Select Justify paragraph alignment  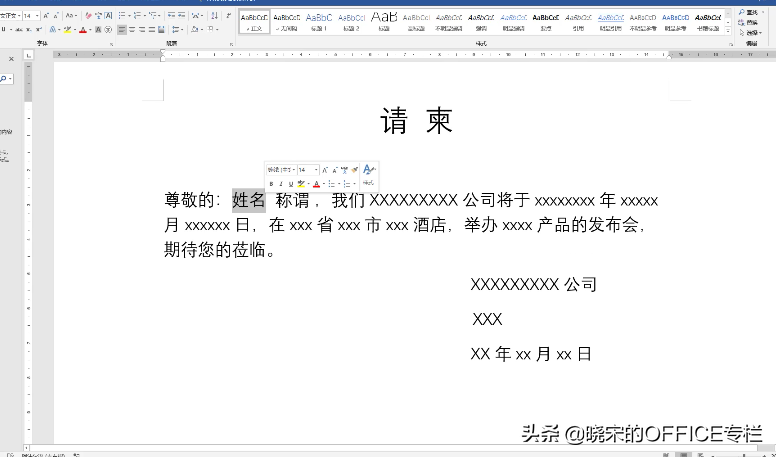152,29
